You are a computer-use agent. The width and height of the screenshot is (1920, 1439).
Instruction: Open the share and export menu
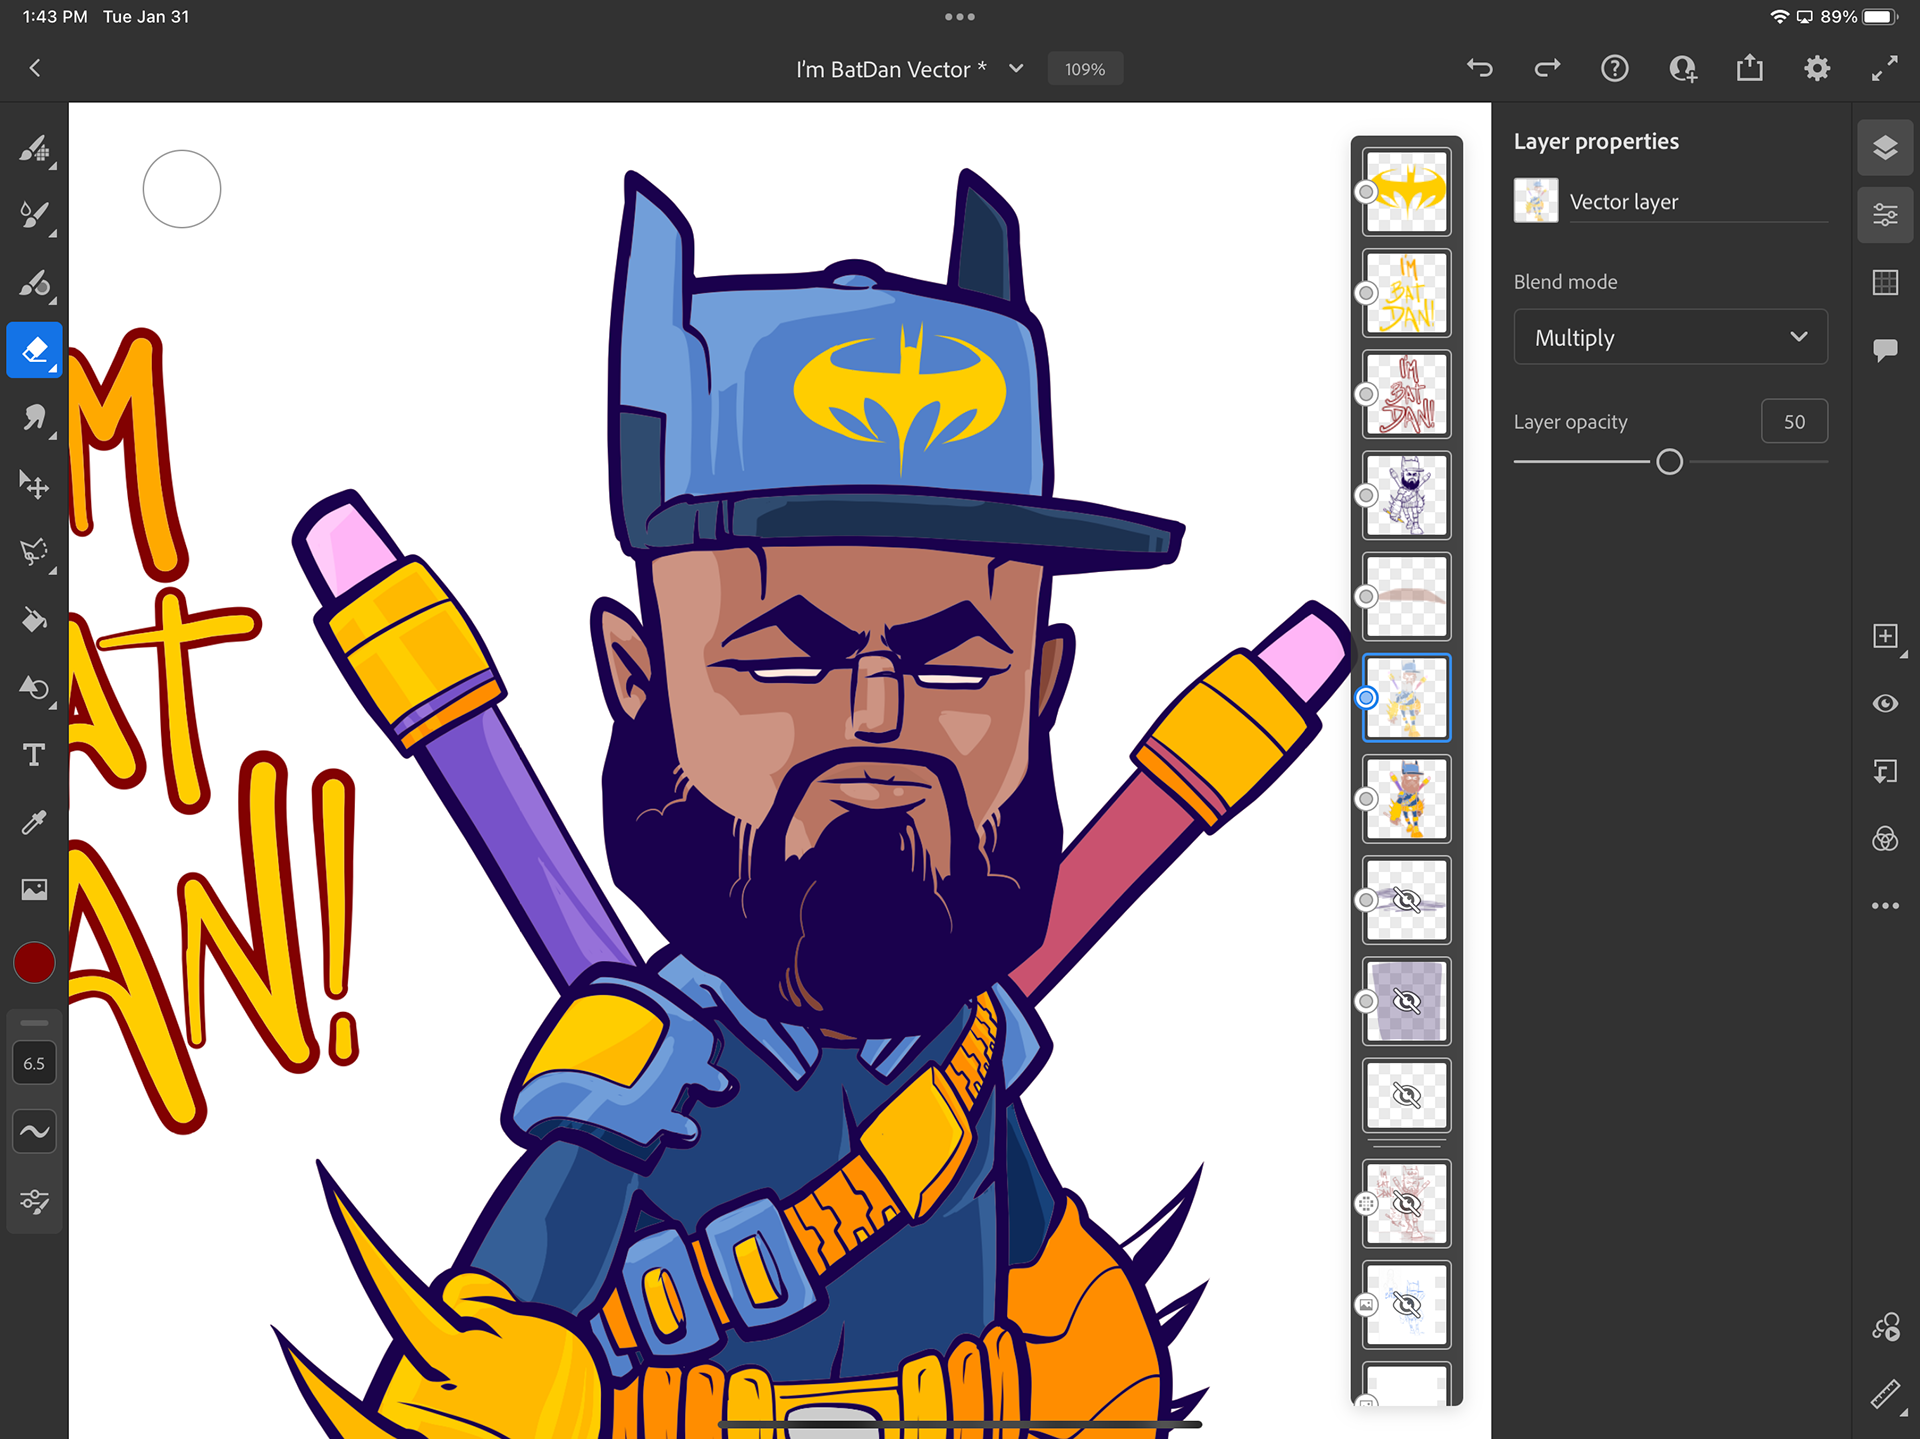point(1750,68)
